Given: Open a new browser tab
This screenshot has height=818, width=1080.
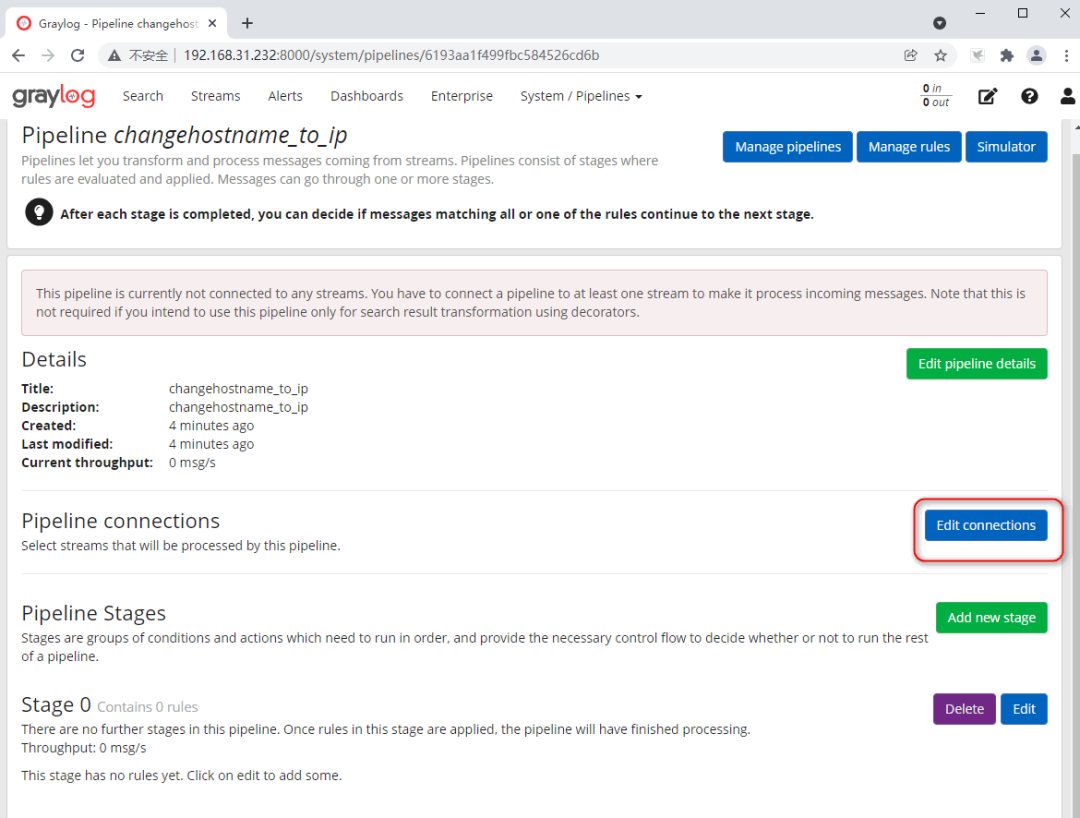Looking at the screenshot, I should 247,23.
